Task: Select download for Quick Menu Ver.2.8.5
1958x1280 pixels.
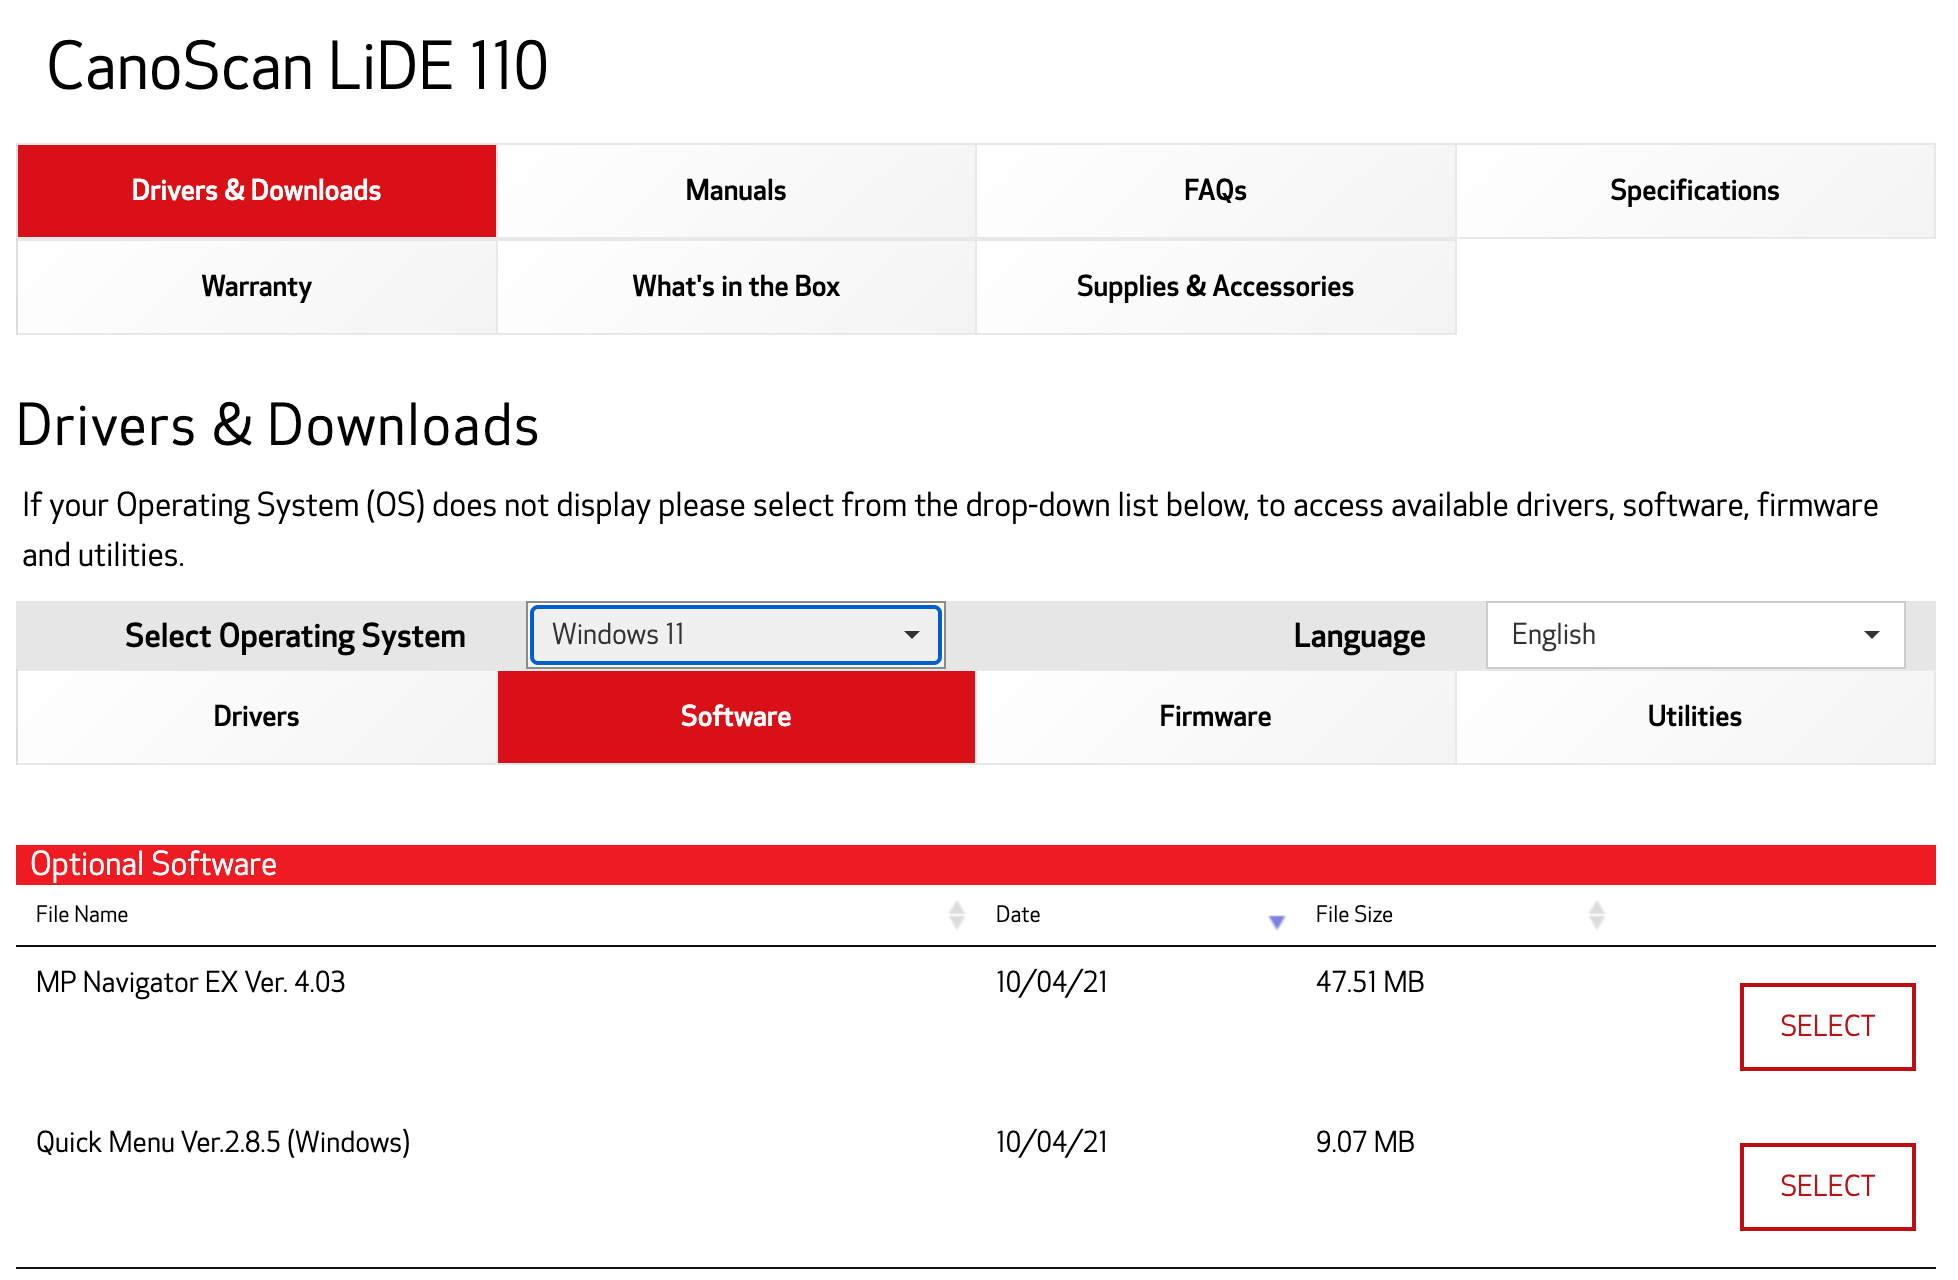Action: coord(1826,1186)
